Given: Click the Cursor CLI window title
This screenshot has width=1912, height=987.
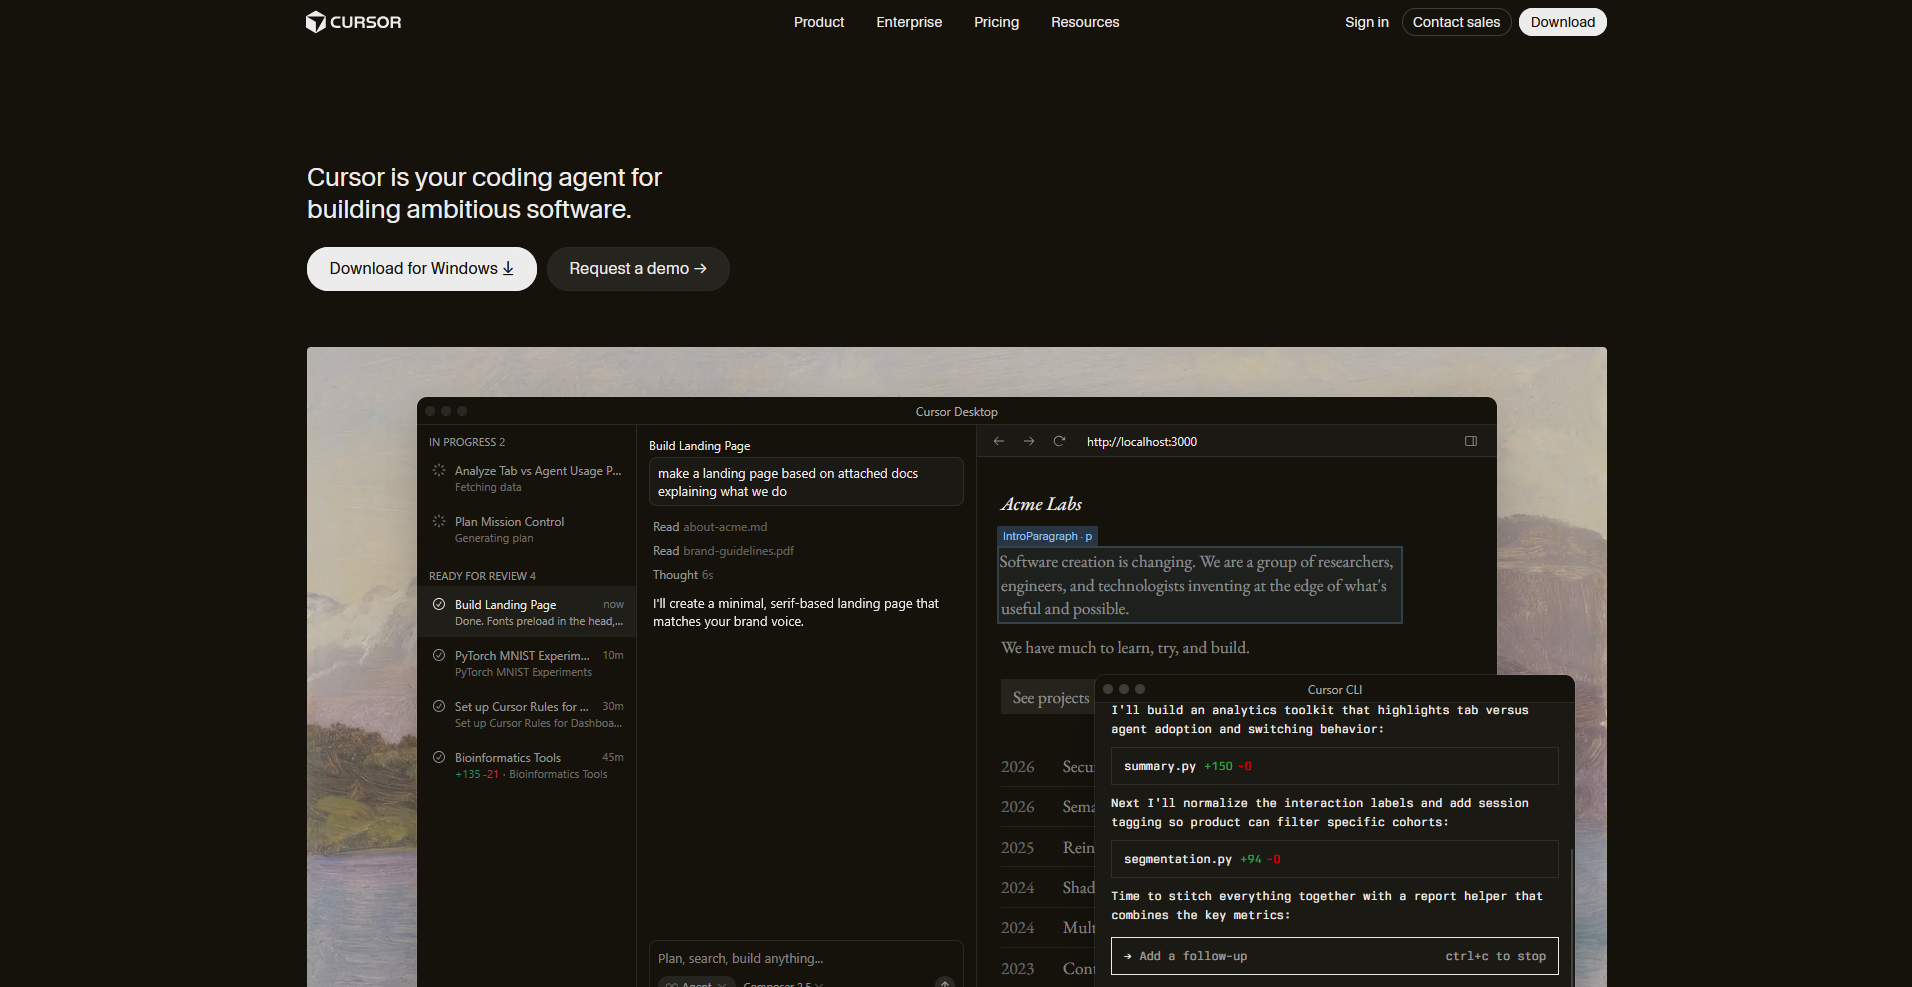Looking at the screenshot, I should [x=1334, y=690].
